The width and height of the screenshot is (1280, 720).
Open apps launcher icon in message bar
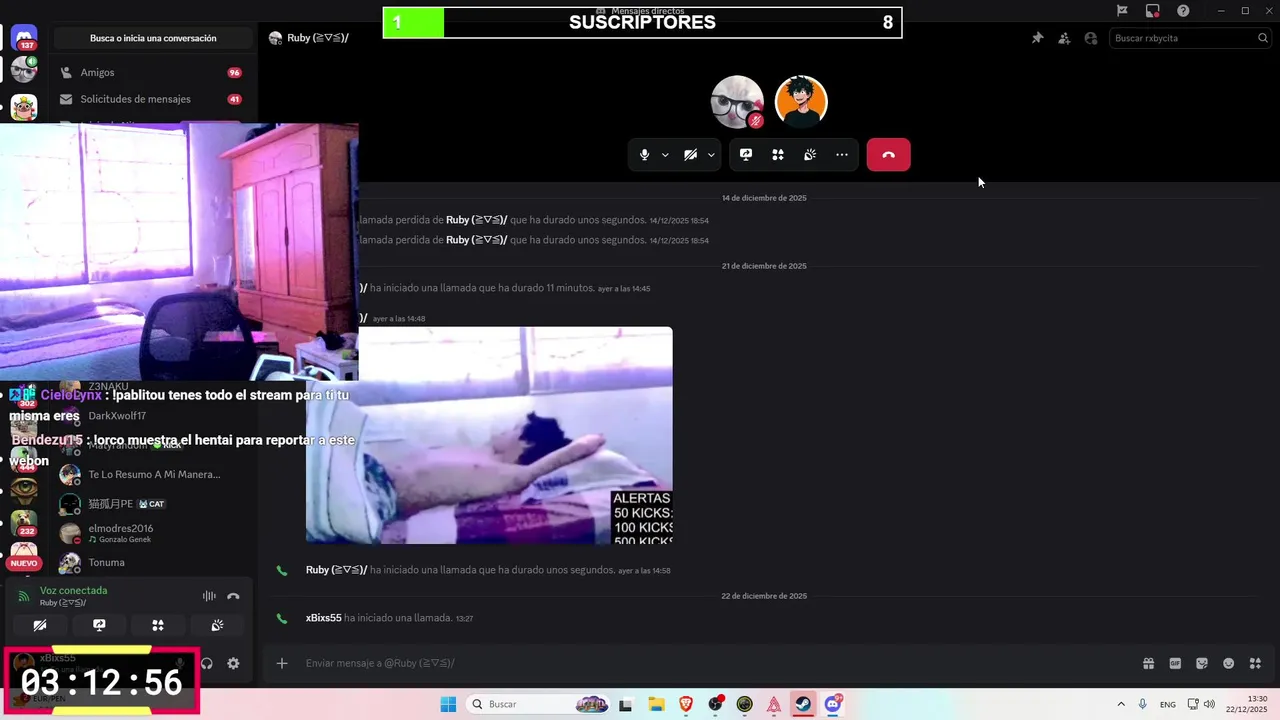1256,663
